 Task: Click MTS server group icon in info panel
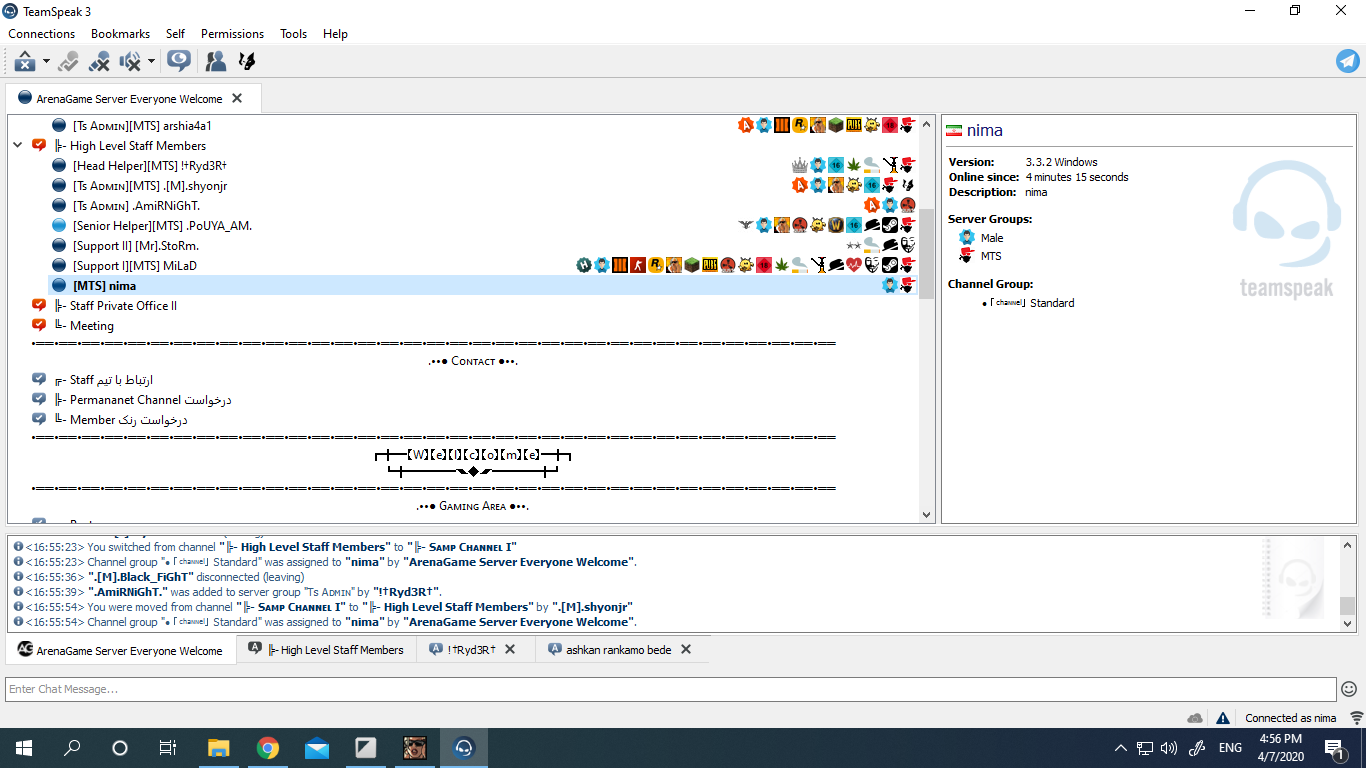click(x=966, y=256)
